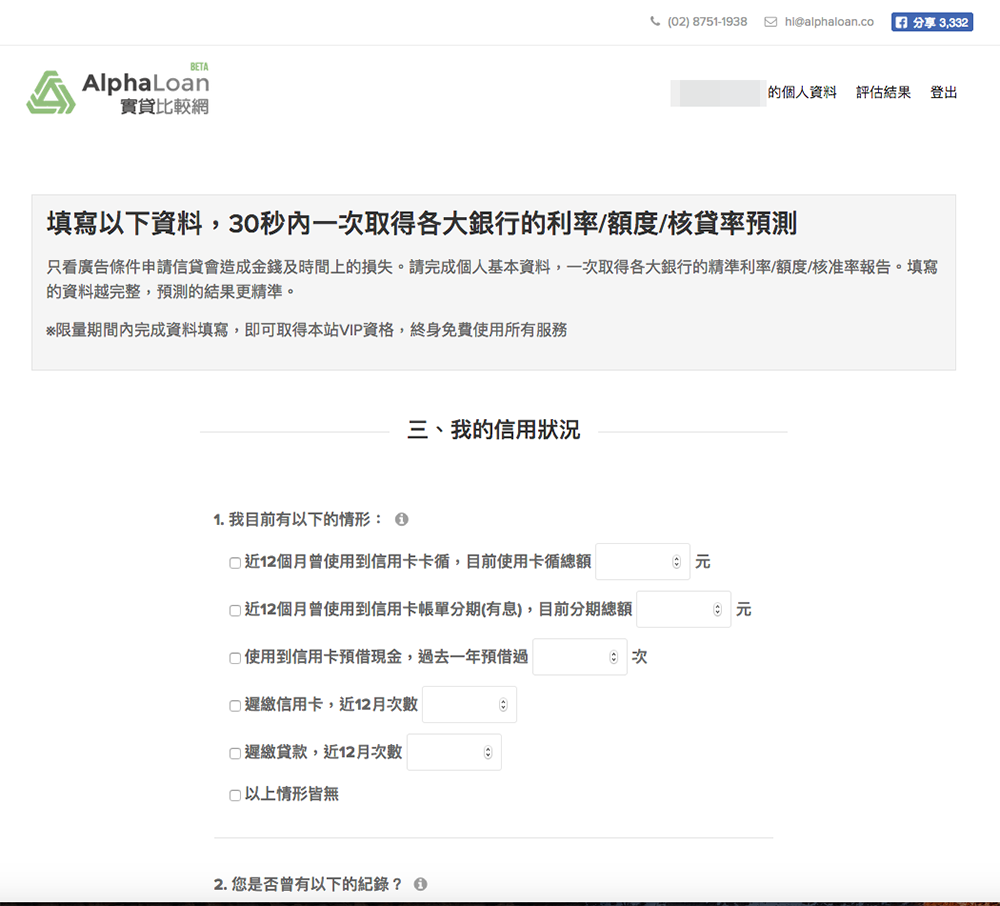Viewport: 1000px width, 906px height.
Task: Click the info icon beside question 2
Action: (x=420, y=884)
